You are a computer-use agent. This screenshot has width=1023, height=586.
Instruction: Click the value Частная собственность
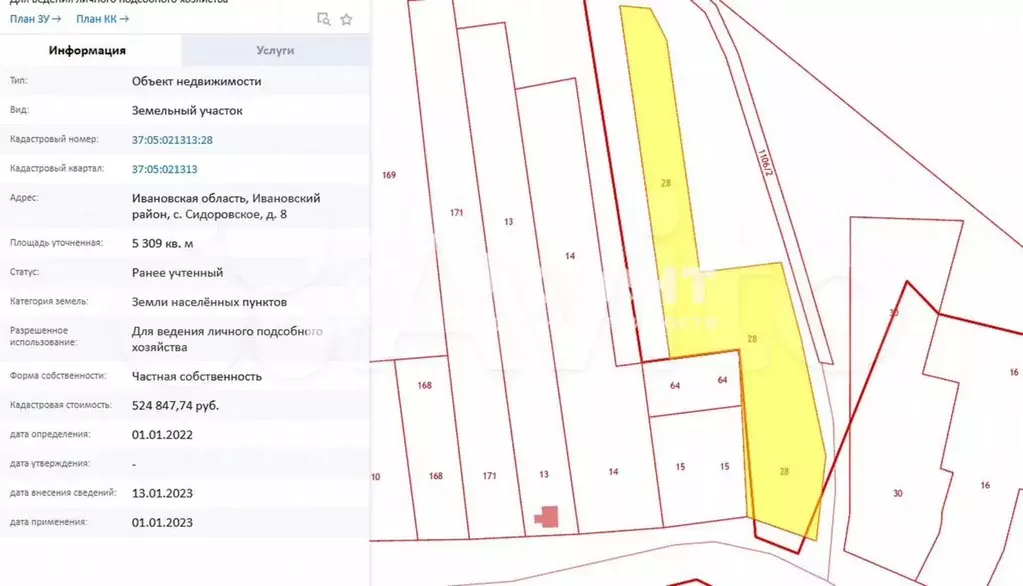pos(196,377)
